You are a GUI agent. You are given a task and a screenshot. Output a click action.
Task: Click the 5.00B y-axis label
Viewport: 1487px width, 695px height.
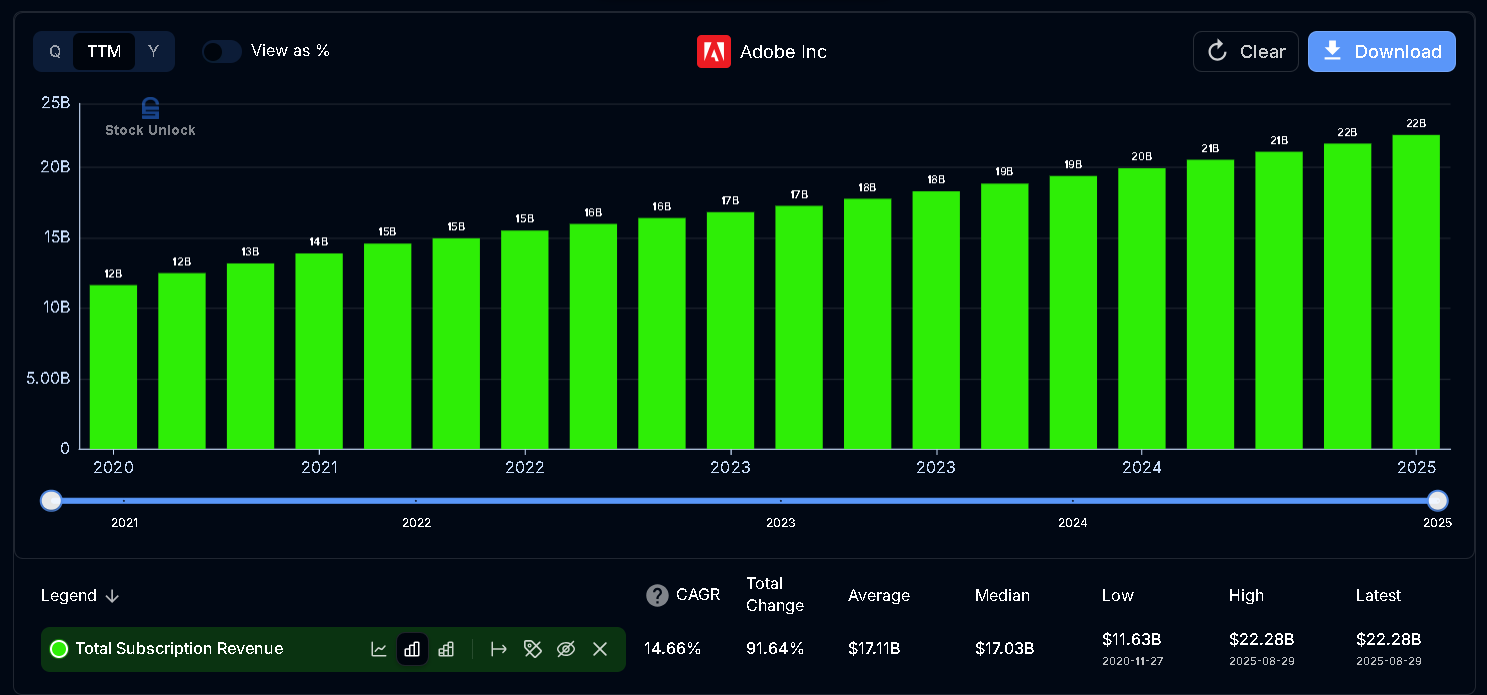pyautogui.click(x=47, y=379)
